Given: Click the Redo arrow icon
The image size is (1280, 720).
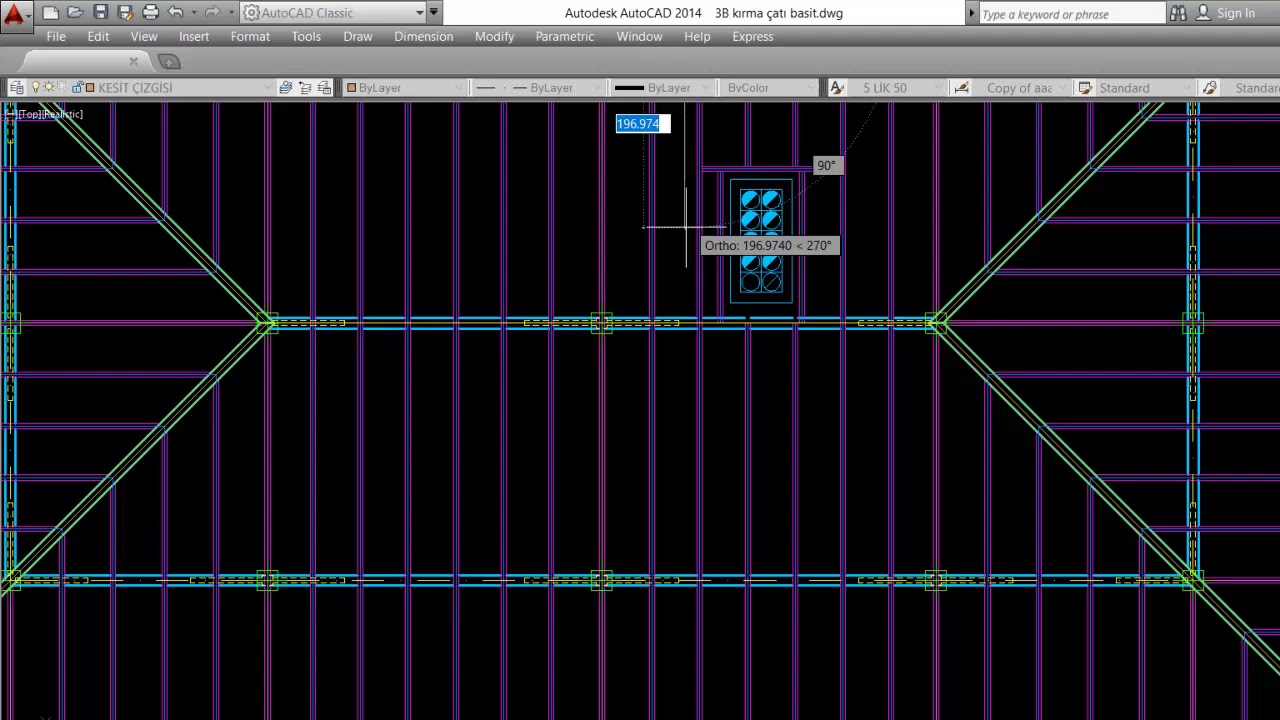Looking at the screenshot, I should (212, 13).
